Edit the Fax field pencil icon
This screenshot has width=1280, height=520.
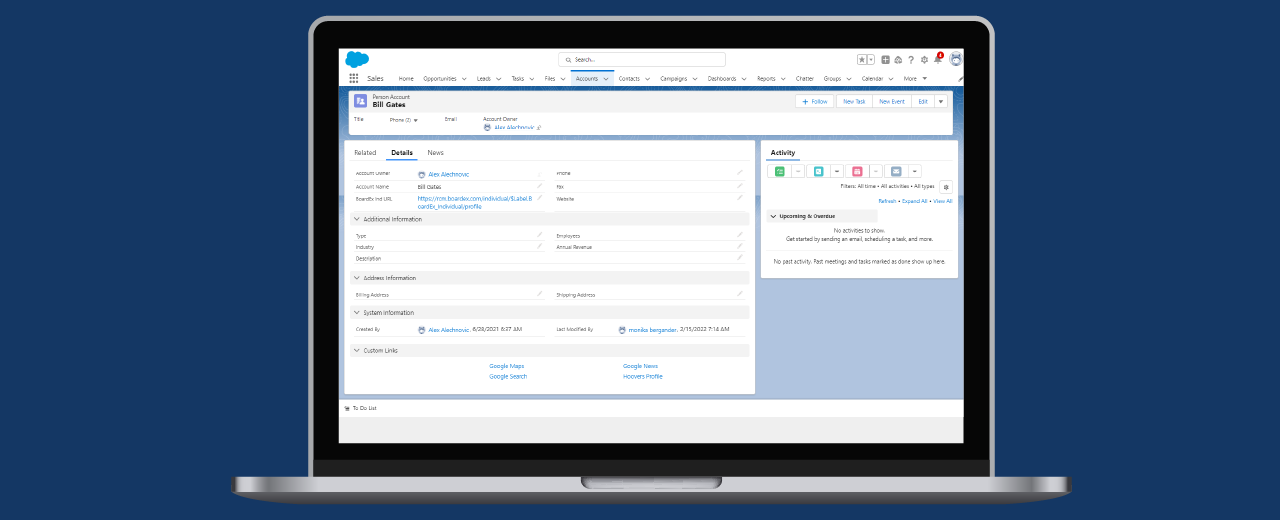click(x=740, y=186)
